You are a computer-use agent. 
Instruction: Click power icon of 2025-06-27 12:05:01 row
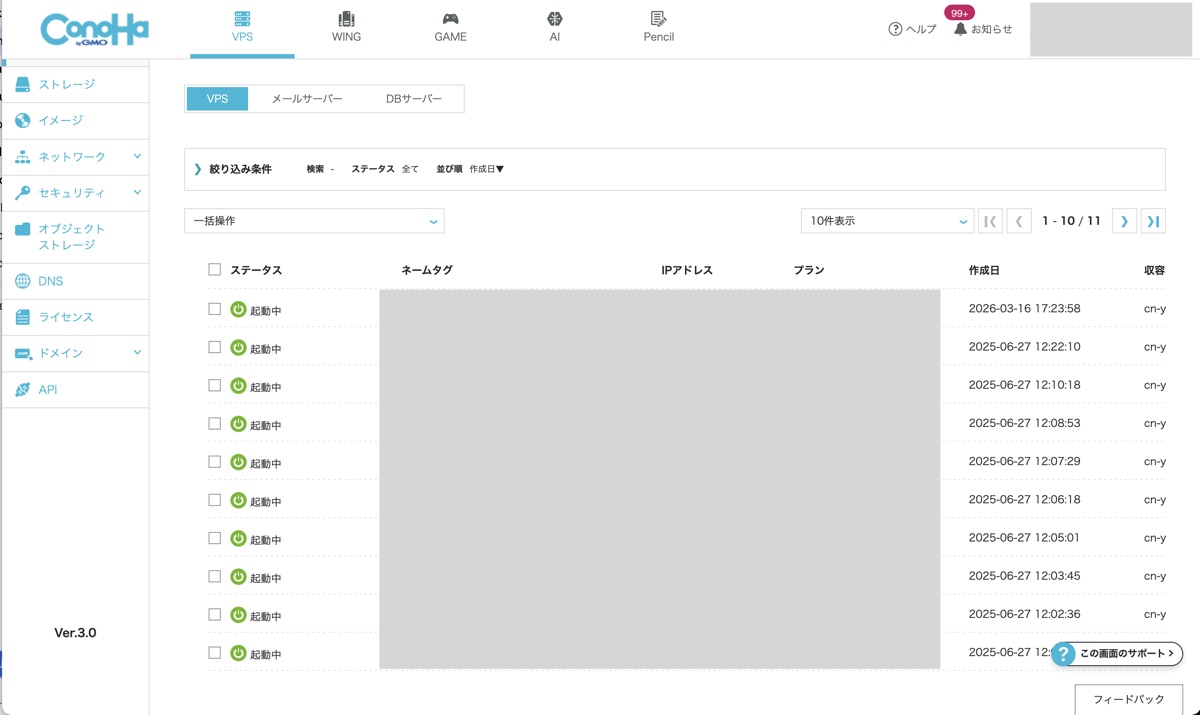pyautogui.click(x=238, y=538)
